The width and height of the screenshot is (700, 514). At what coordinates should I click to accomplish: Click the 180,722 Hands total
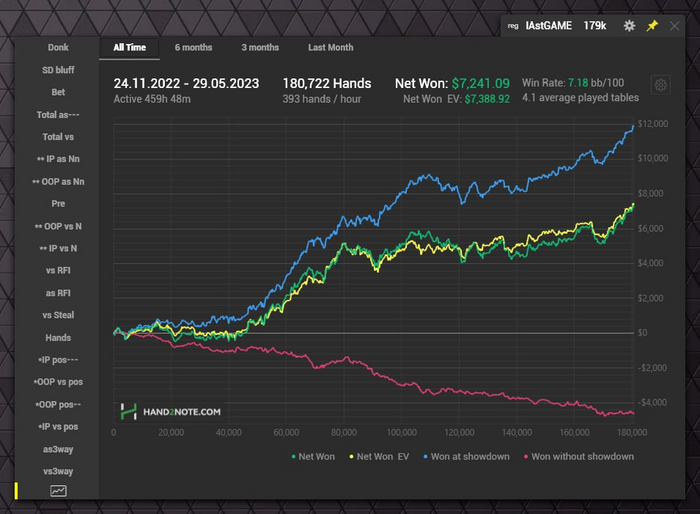click(x=327, y=84)
